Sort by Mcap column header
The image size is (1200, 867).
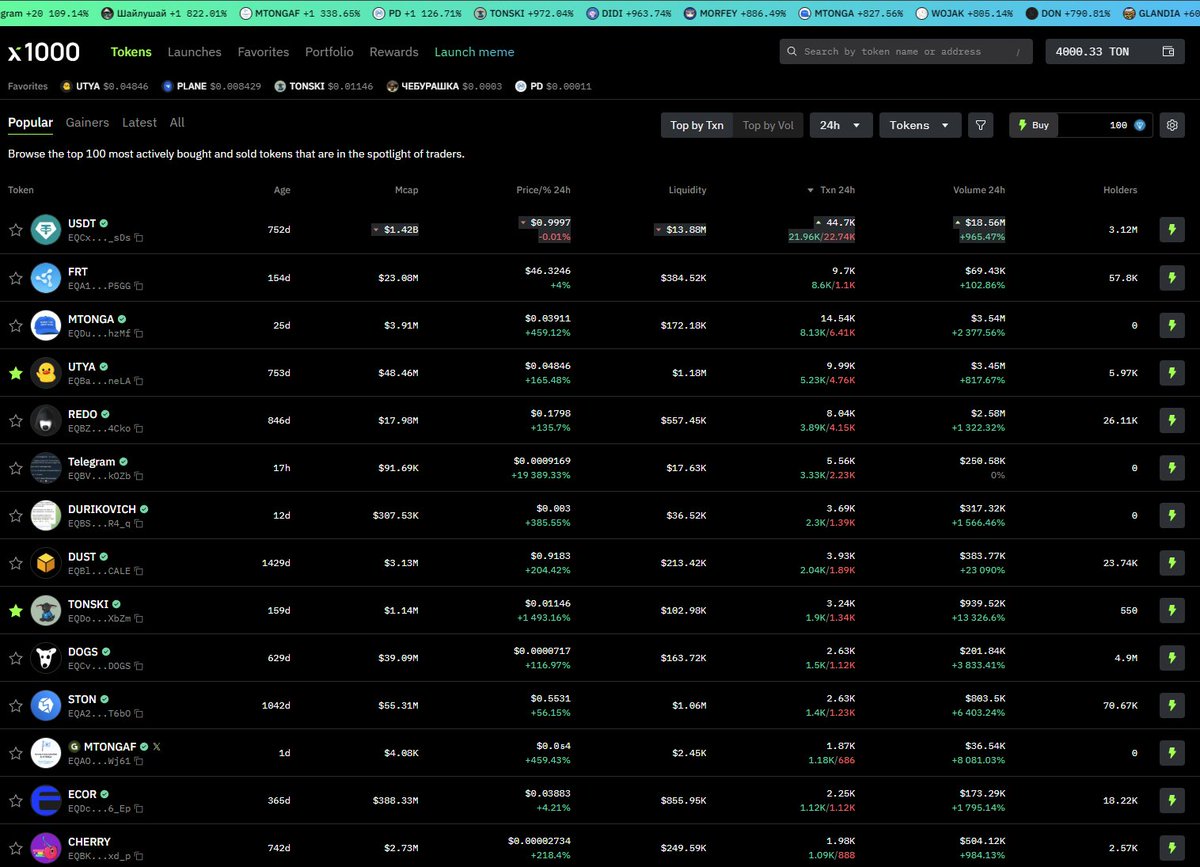pyautogui.click(x=406, y=190)
